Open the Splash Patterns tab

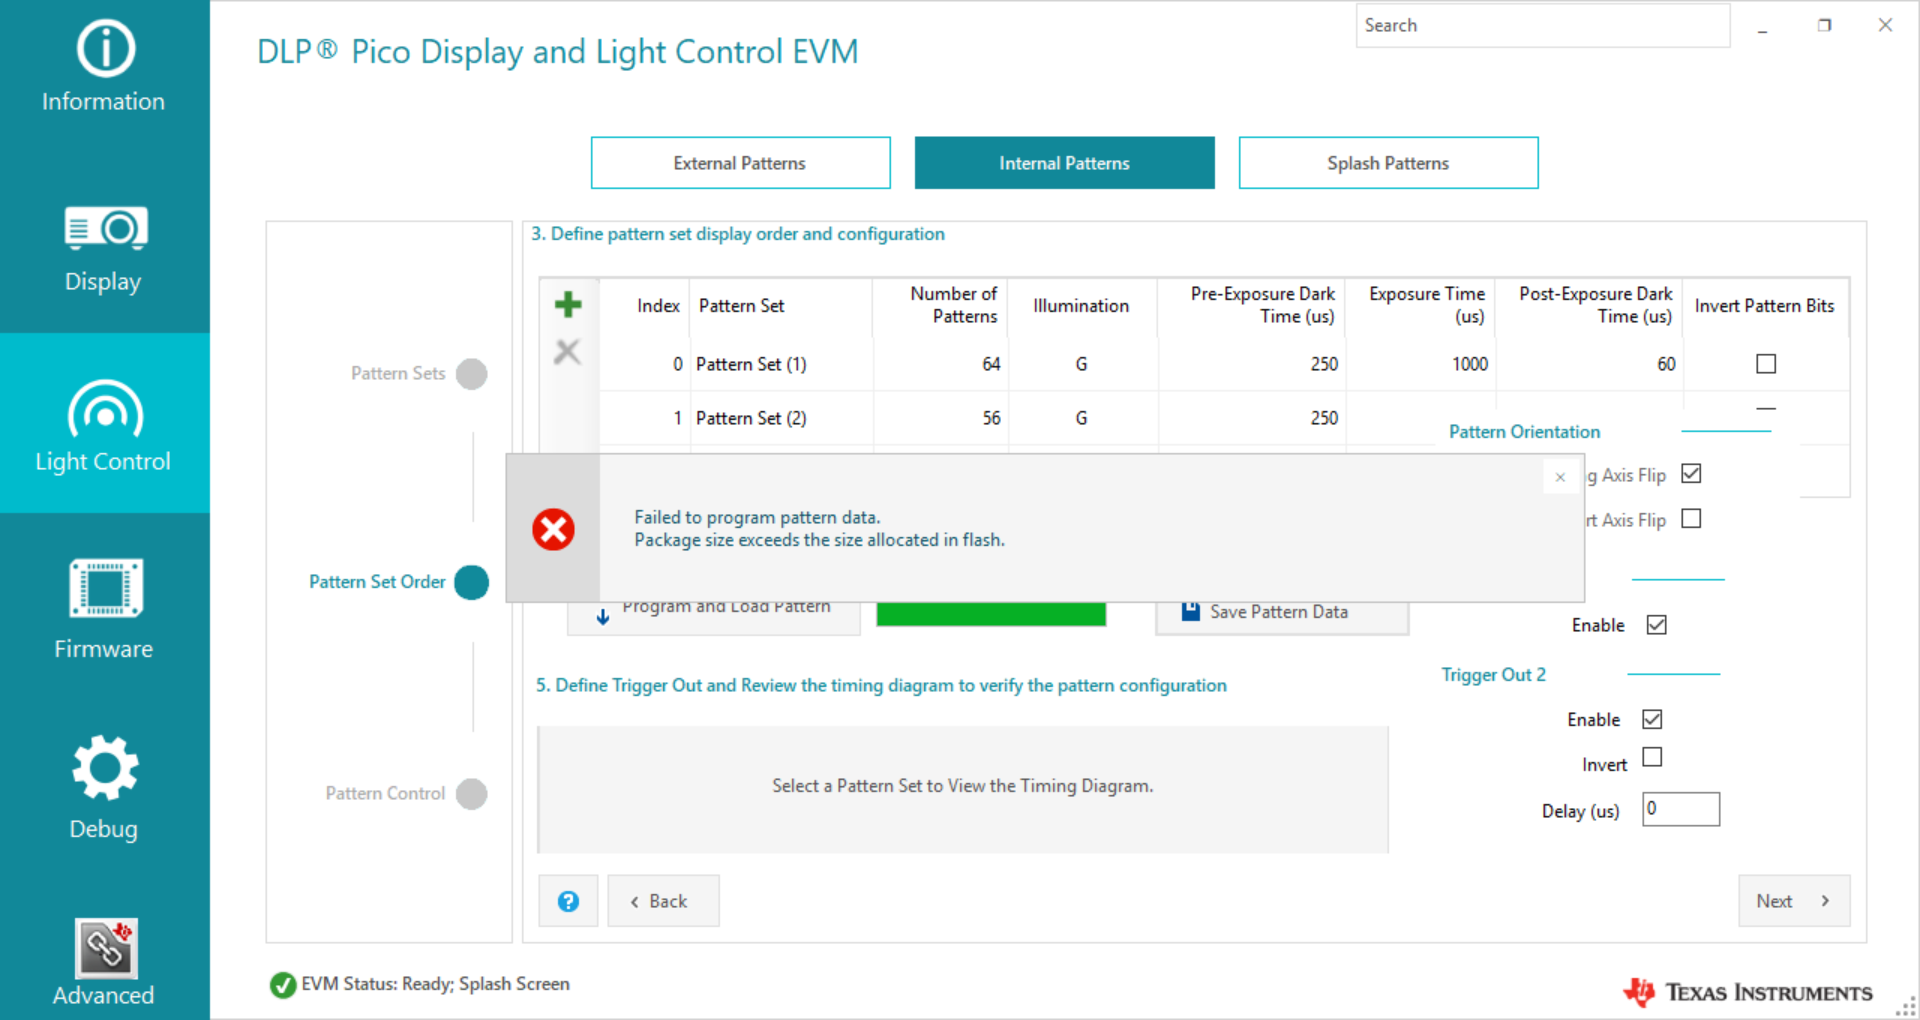(1388, 162)
